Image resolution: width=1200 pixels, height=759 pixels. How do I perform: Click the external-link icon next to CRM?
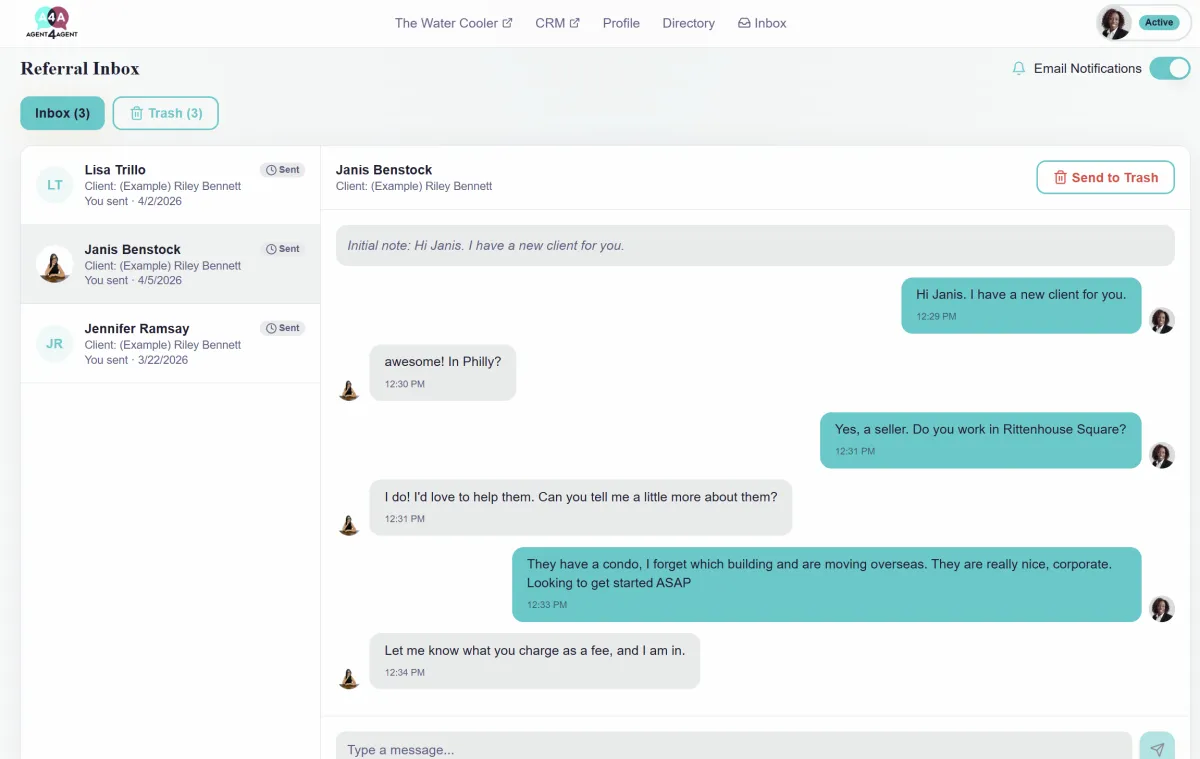click(x=575, y=22)
